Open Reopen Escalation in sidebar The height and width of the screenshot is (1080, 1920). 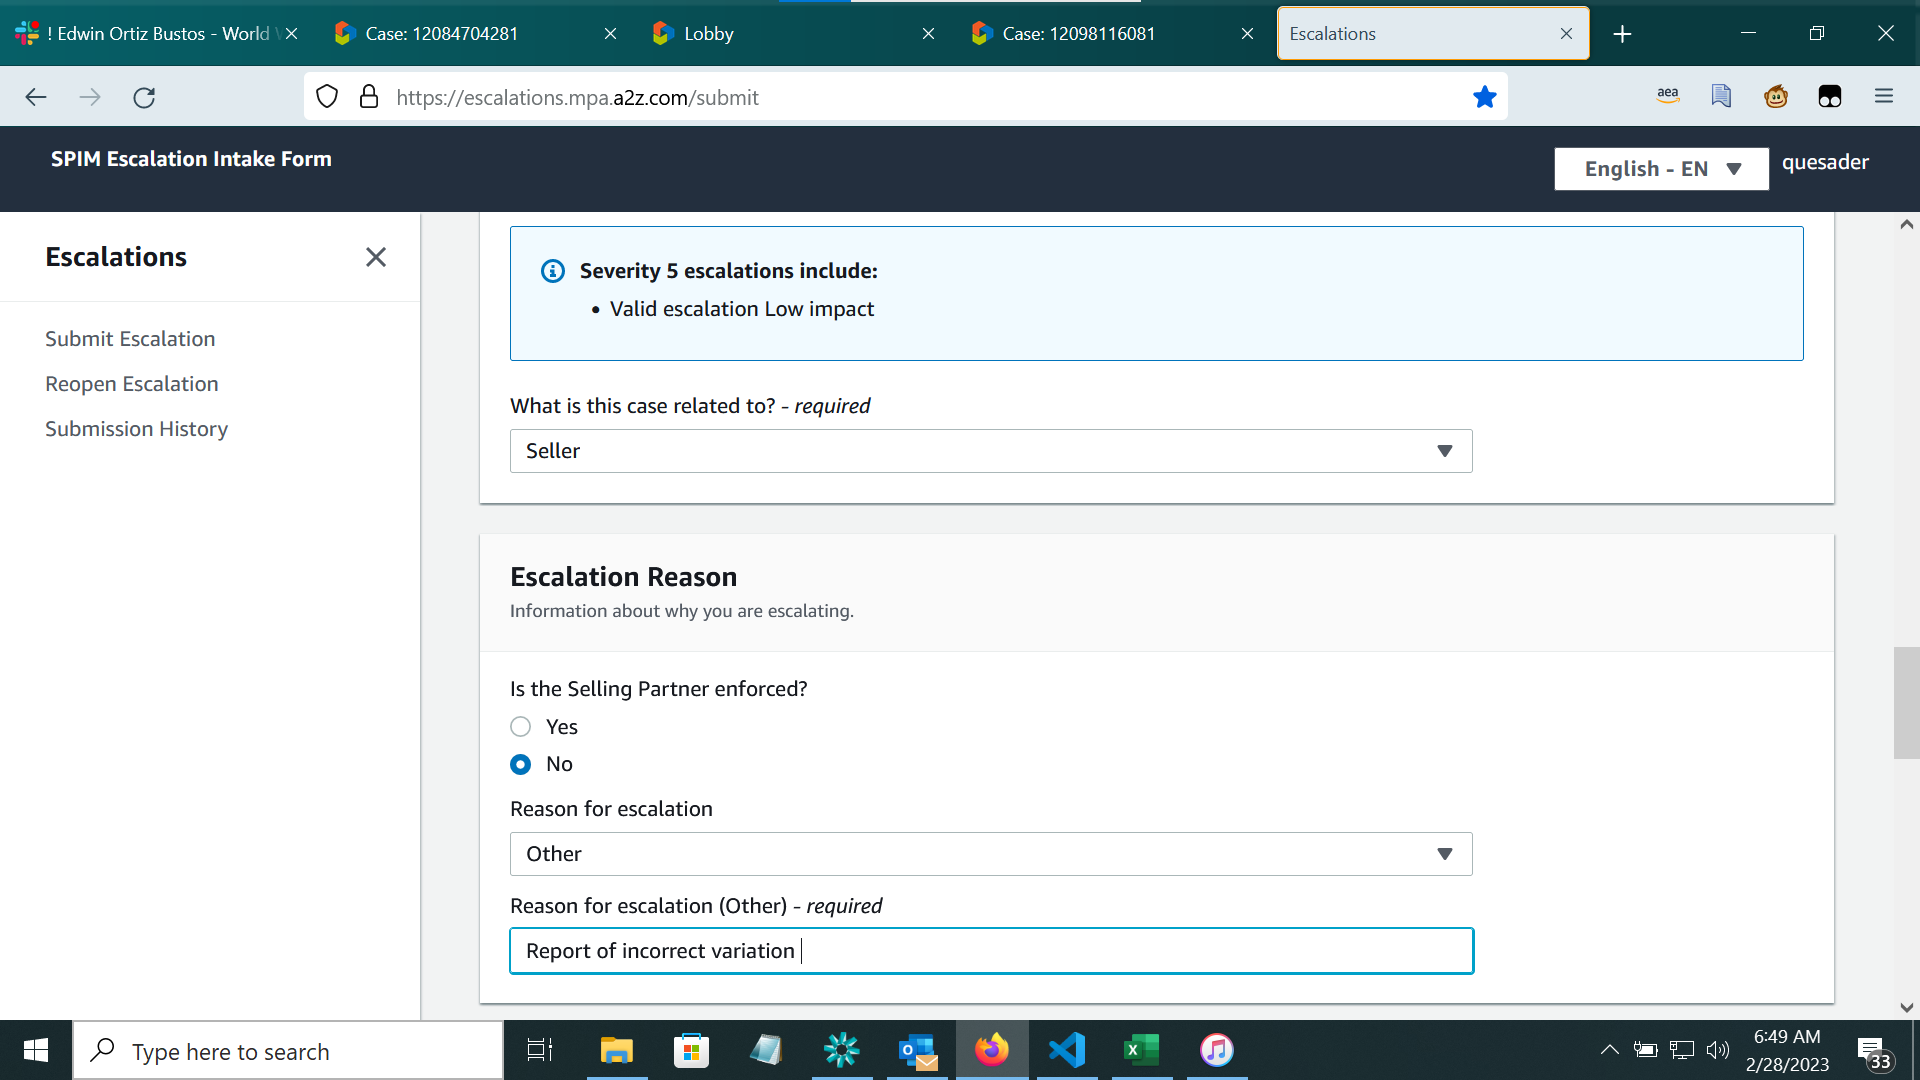tap(132, 384)
